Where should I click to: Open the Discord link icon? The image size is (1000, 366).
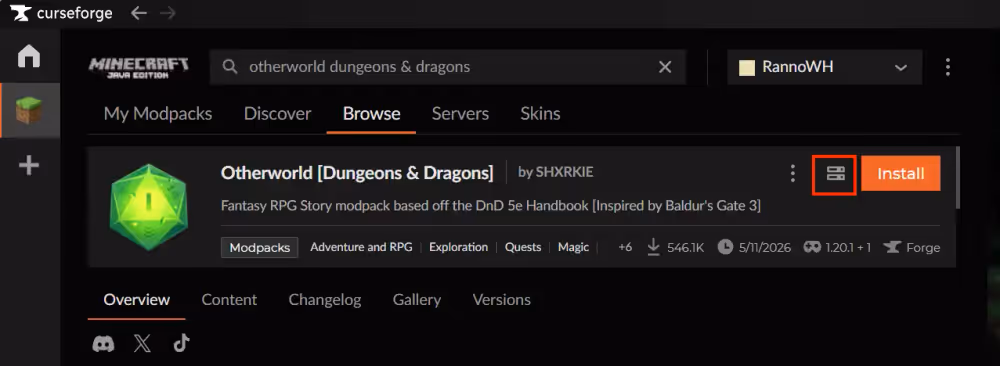[103, 344]
